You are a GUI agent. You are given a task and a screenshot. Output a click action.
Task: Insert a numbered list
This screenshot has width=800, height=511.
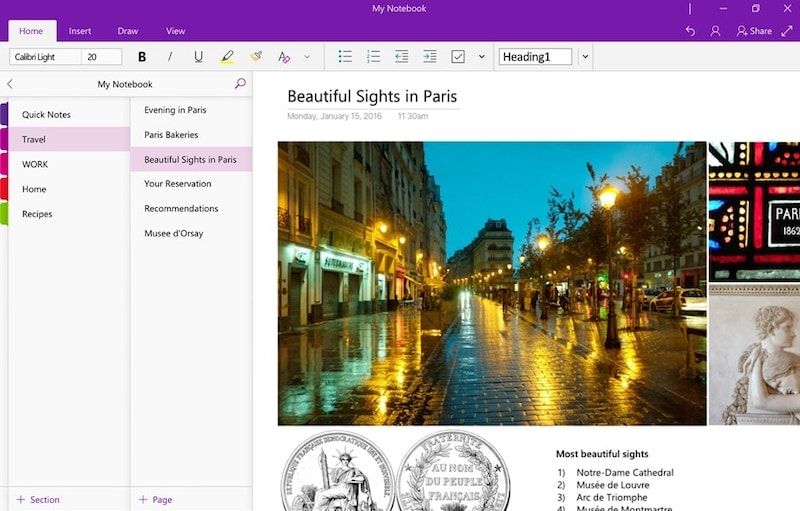(373, 57)
